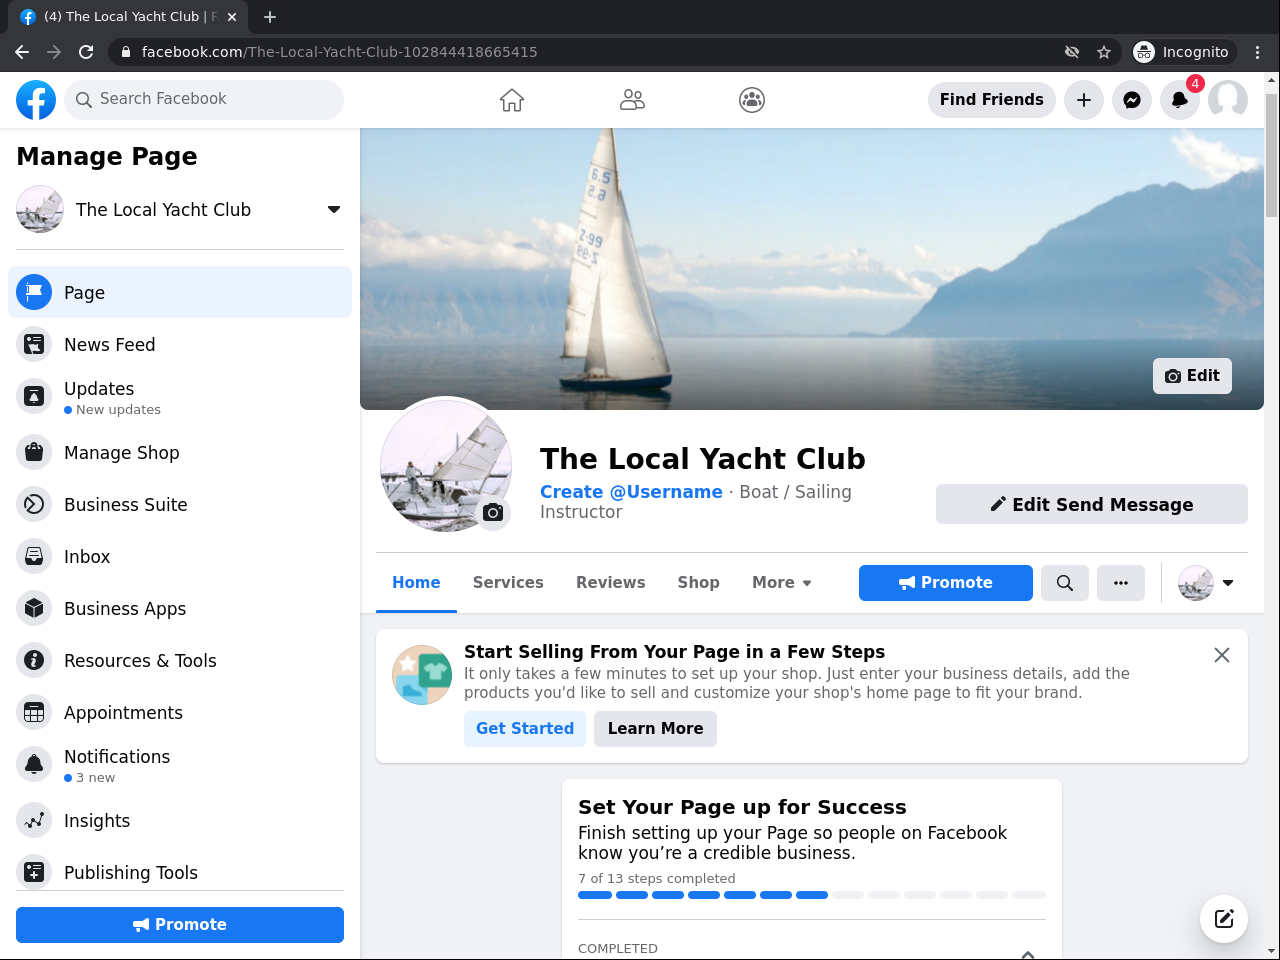The width and height of the screenshot is (1280, 960).
Task: Open Notifications in the sidebar
Action: pos(180,765)
